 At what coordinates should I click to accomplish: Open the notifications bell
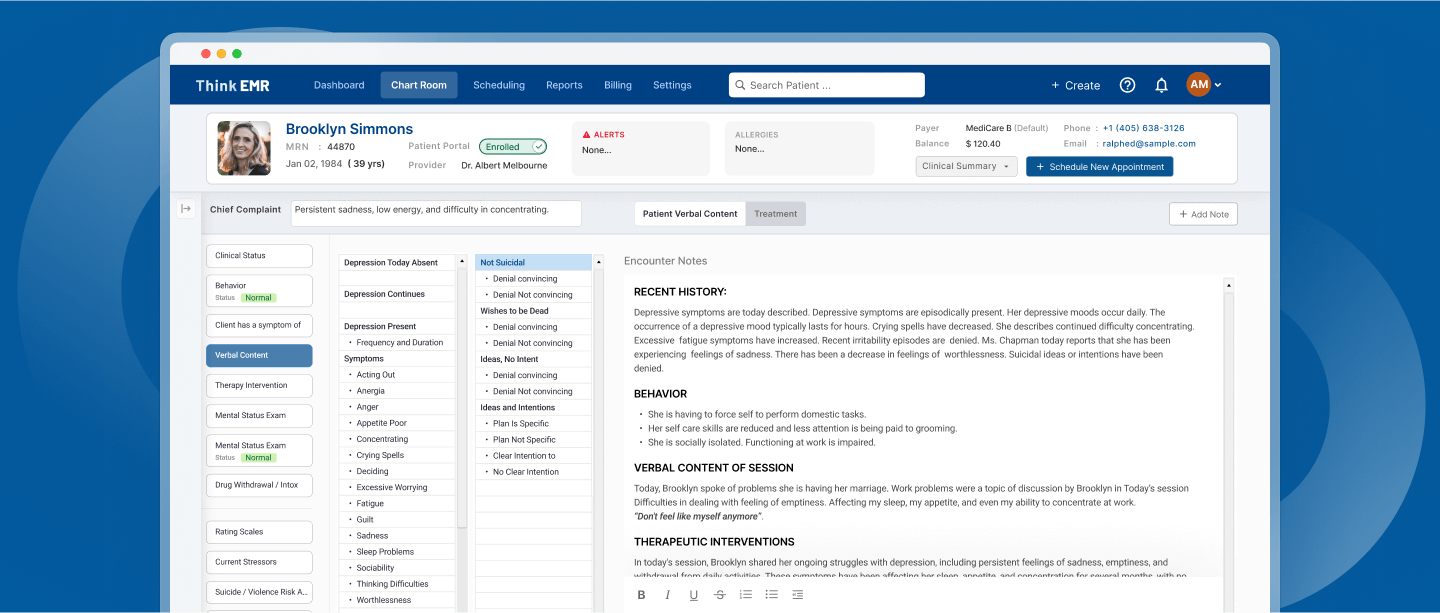[x=1161, y=85]
